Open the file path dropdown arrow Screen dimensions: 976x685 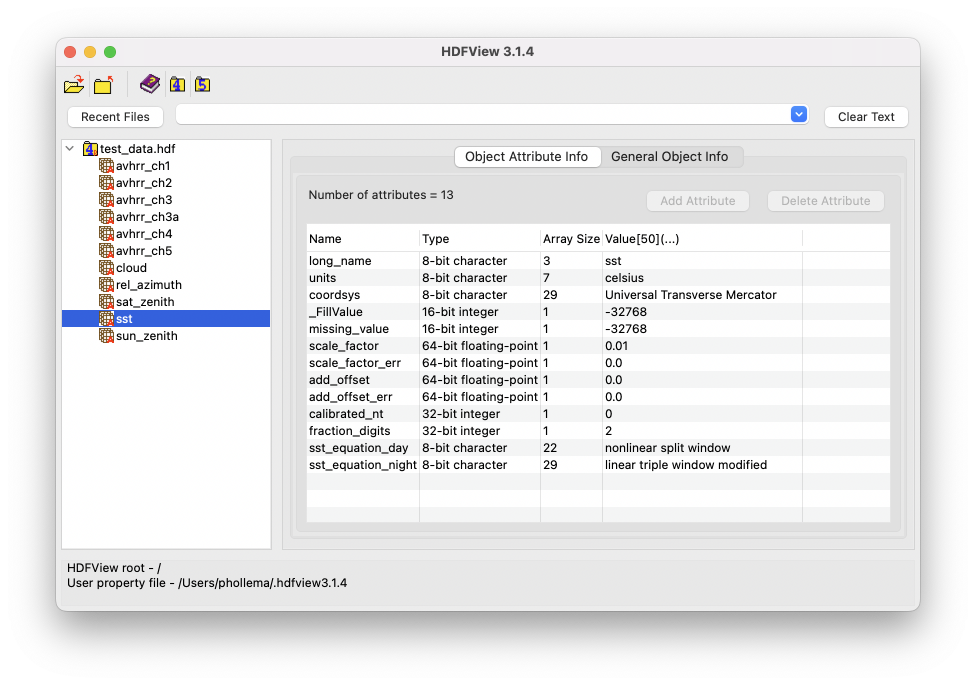pos(798,115)
